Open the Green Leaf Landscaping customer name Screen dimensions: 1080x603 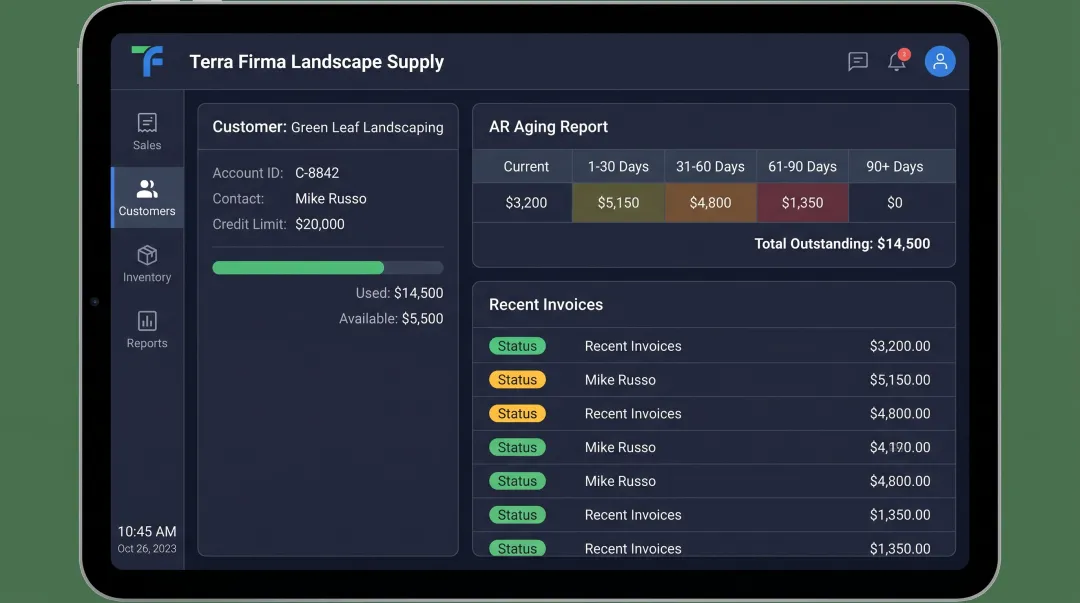pyautogui.click(x=367, y=127)
